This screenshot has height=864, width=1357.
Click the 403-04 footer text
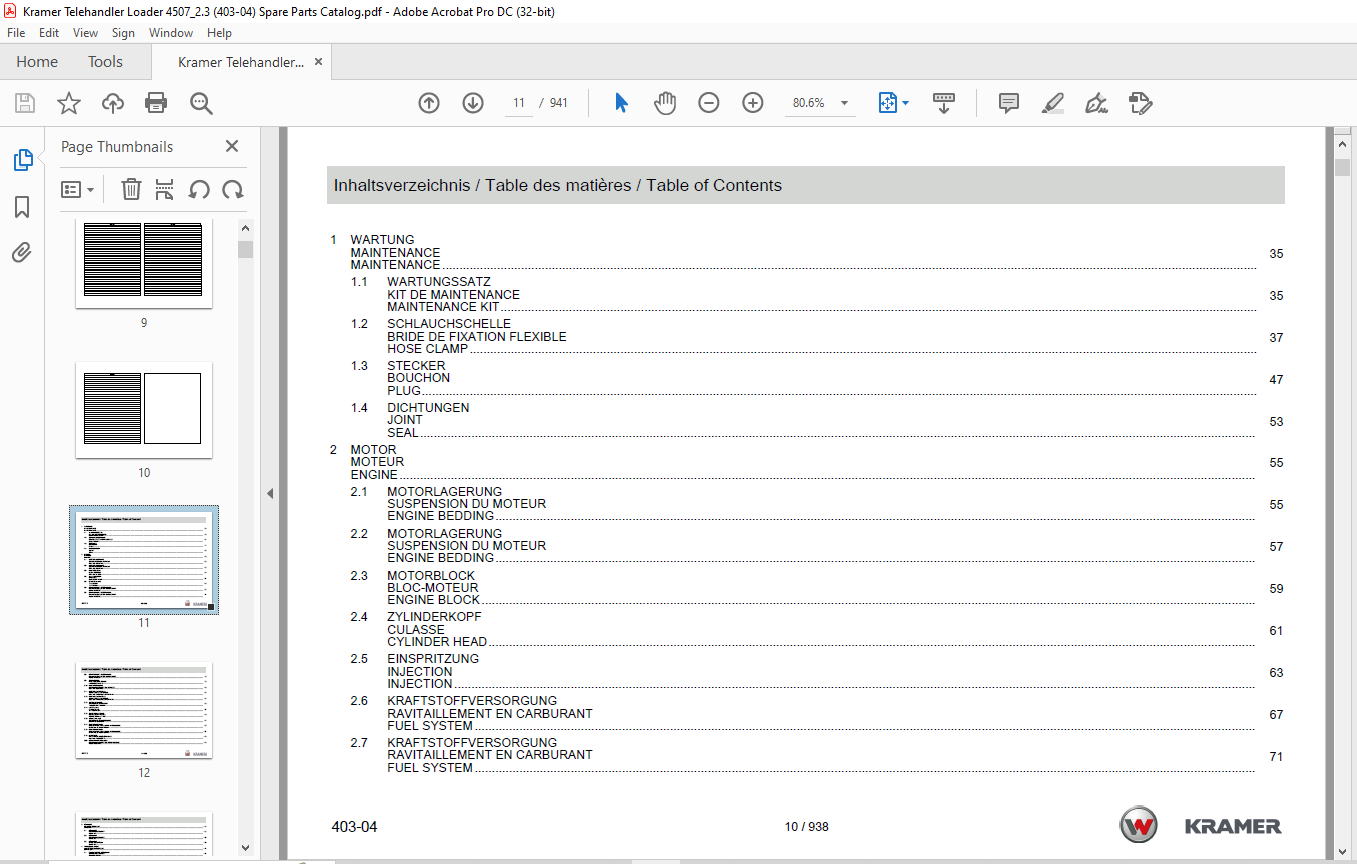pyautogui.click(x=355, y=827)
